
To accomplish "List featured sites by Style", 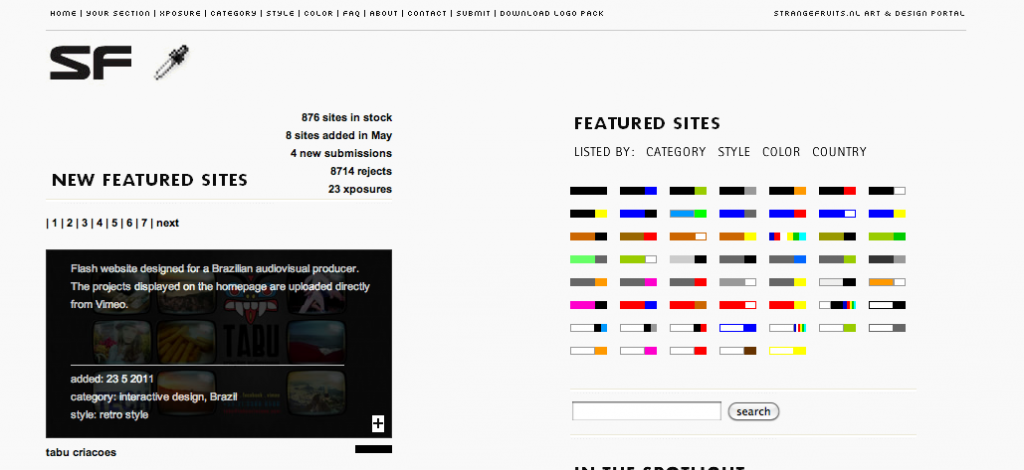I will click(x=733, y=152).
